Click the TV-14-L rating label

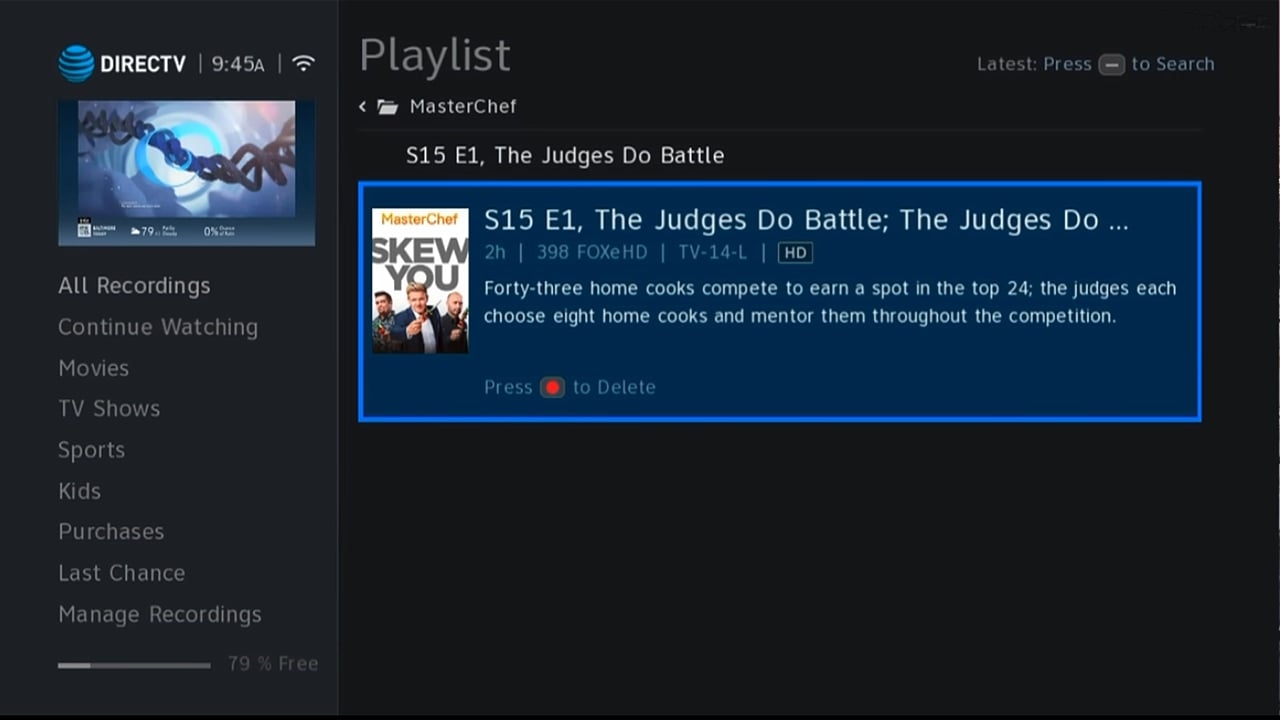click(x=713, y=253)
